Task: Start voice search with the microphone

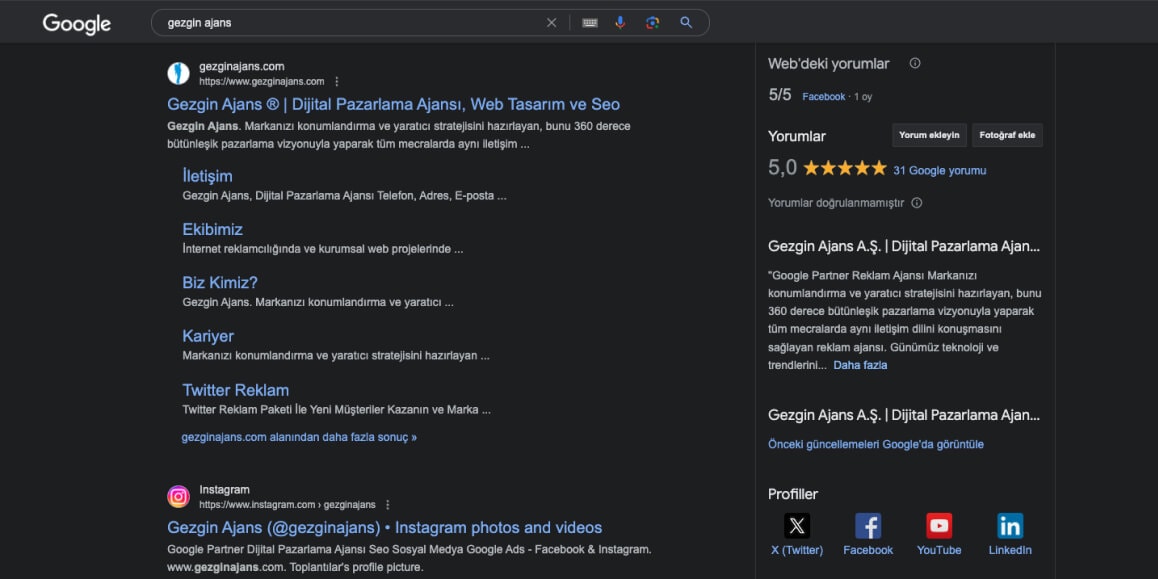Action: click(x=620, y=23)
